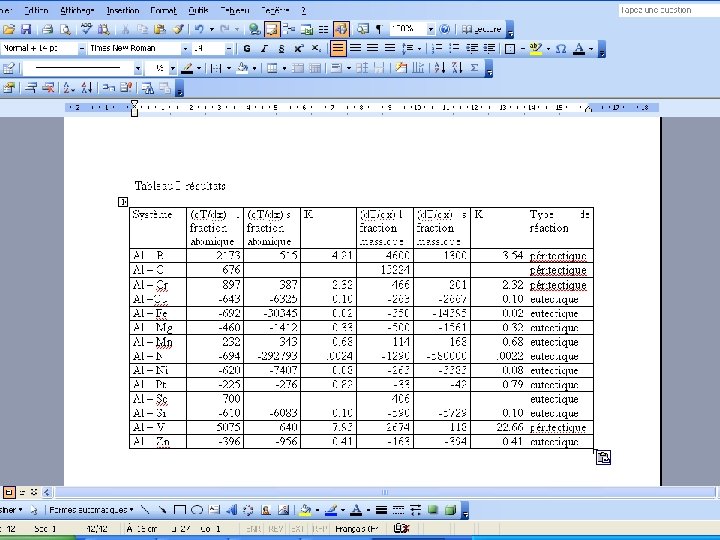Toggle center text alignment
The width and height of the screenshot is (720, 540).
(x=355, y=48)
